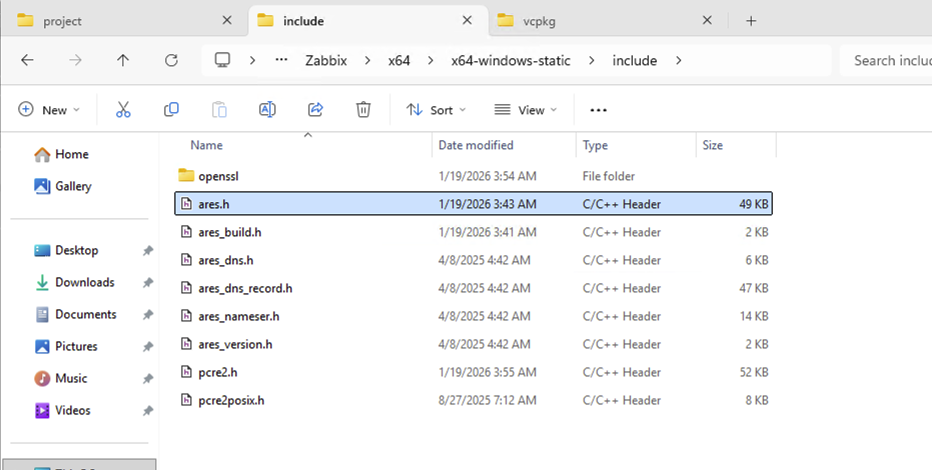Open a new tab with plus button
This screenshot has height=470, width=932.
(752, 21)
